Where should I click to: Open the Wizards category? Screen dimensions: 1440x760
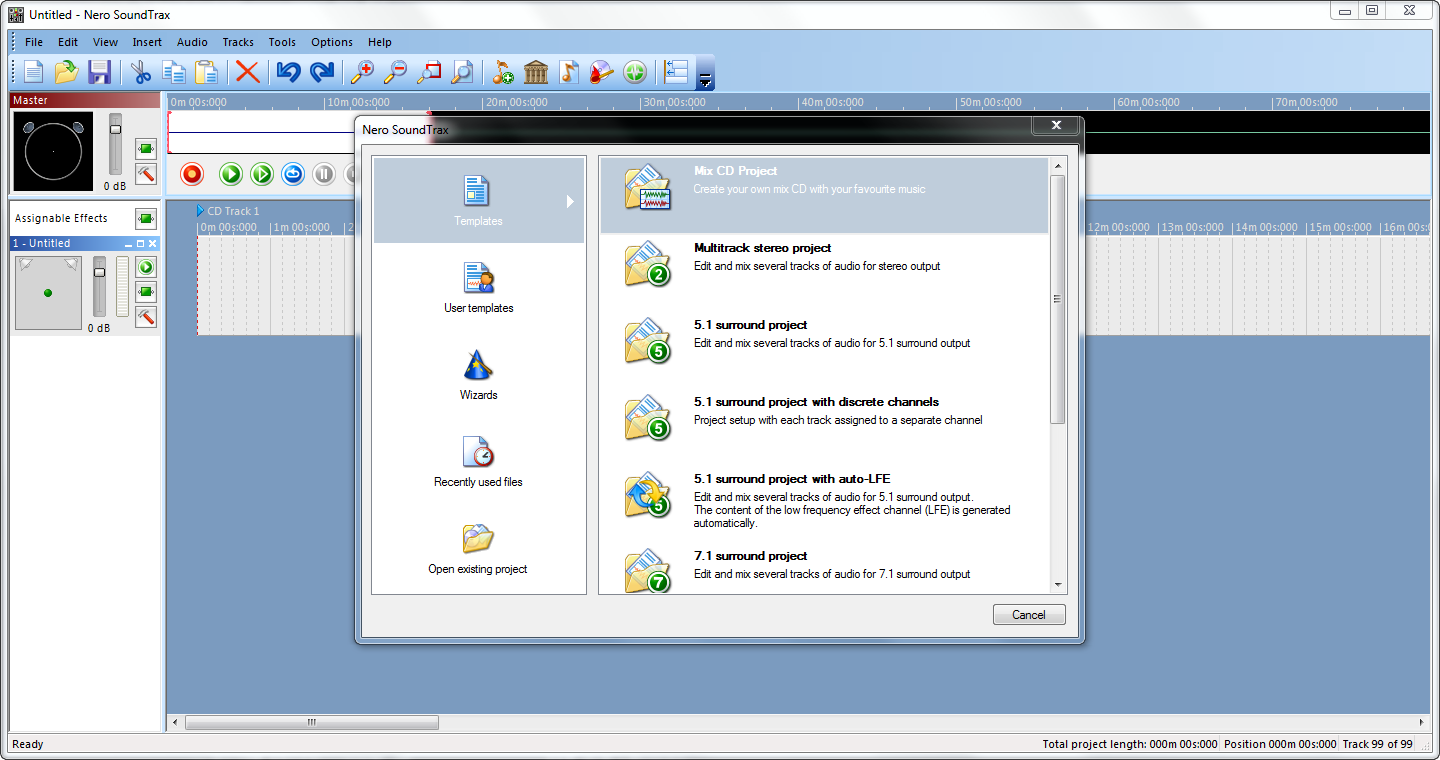(478, 376)
